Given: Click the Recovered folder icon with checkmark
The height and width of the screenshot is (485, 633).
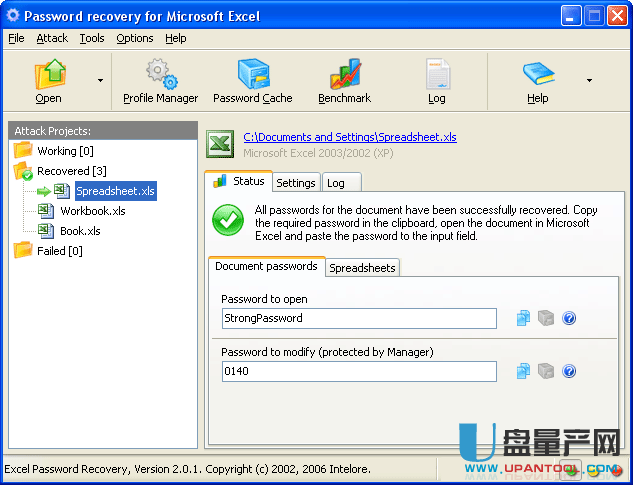Looking at the screenshot, I should [x=23, y=171].
